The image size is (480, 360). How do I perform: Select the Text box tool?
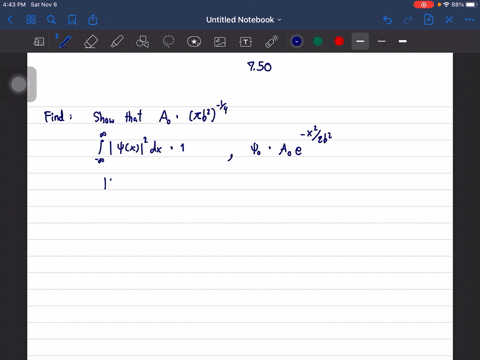(x=245, y=42)
